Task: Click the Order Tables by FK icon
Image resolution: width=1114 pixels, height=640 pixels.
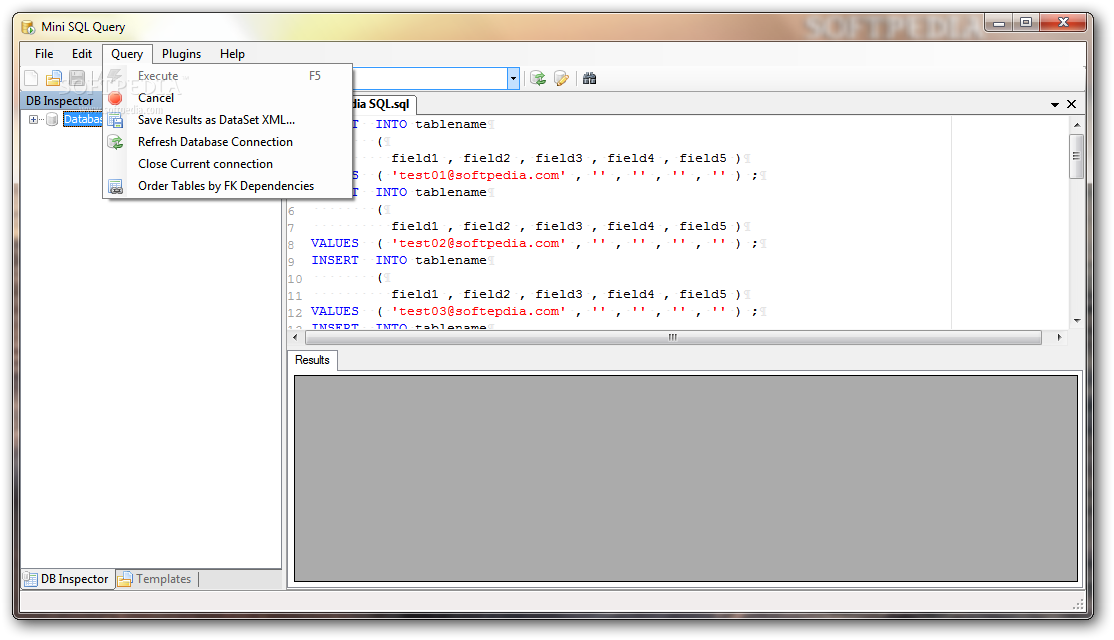Action: pyautogui.click(x=115, y=186)
